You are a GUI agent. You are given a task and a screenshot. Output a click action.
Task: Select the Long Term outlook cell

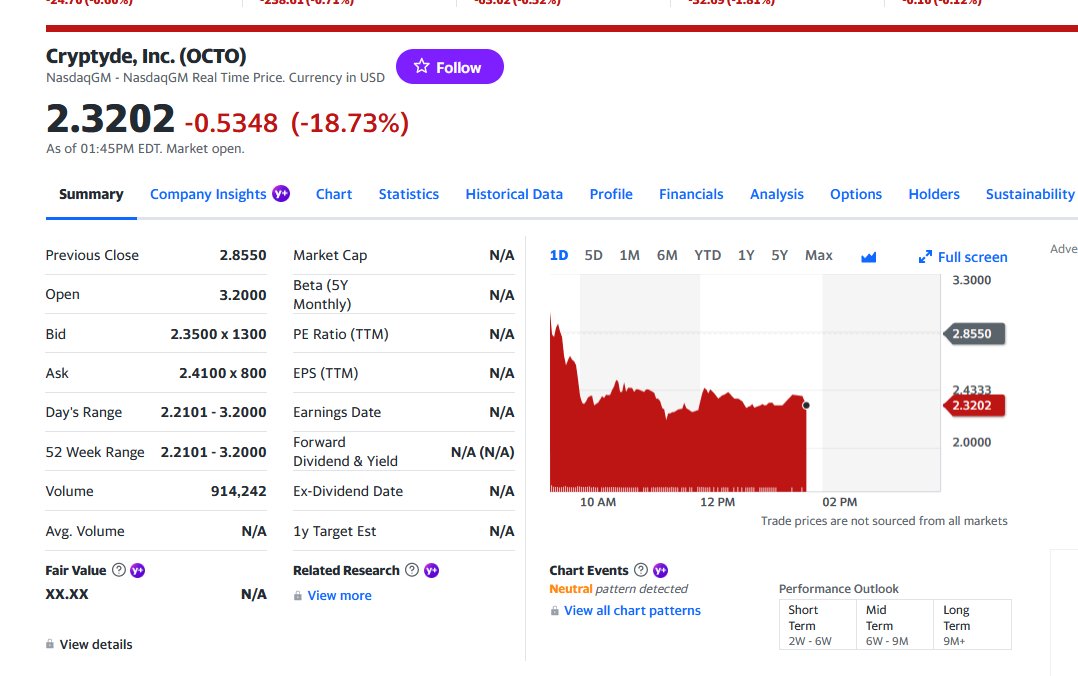pos(972,624)
